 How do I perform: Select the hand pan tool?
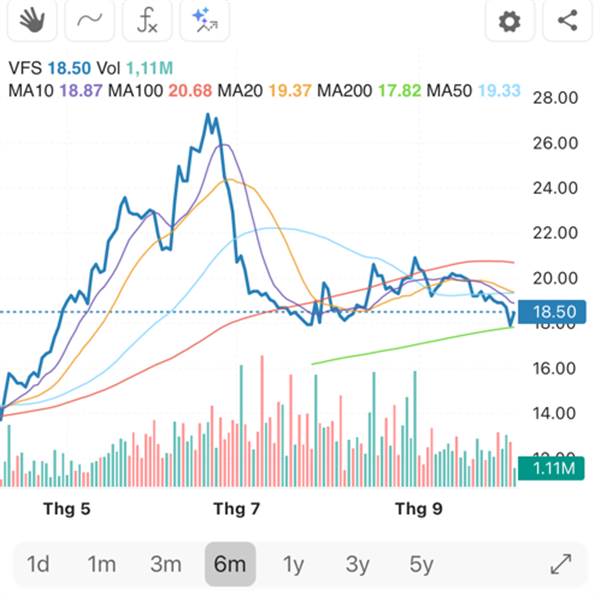(x=32, y=20)
